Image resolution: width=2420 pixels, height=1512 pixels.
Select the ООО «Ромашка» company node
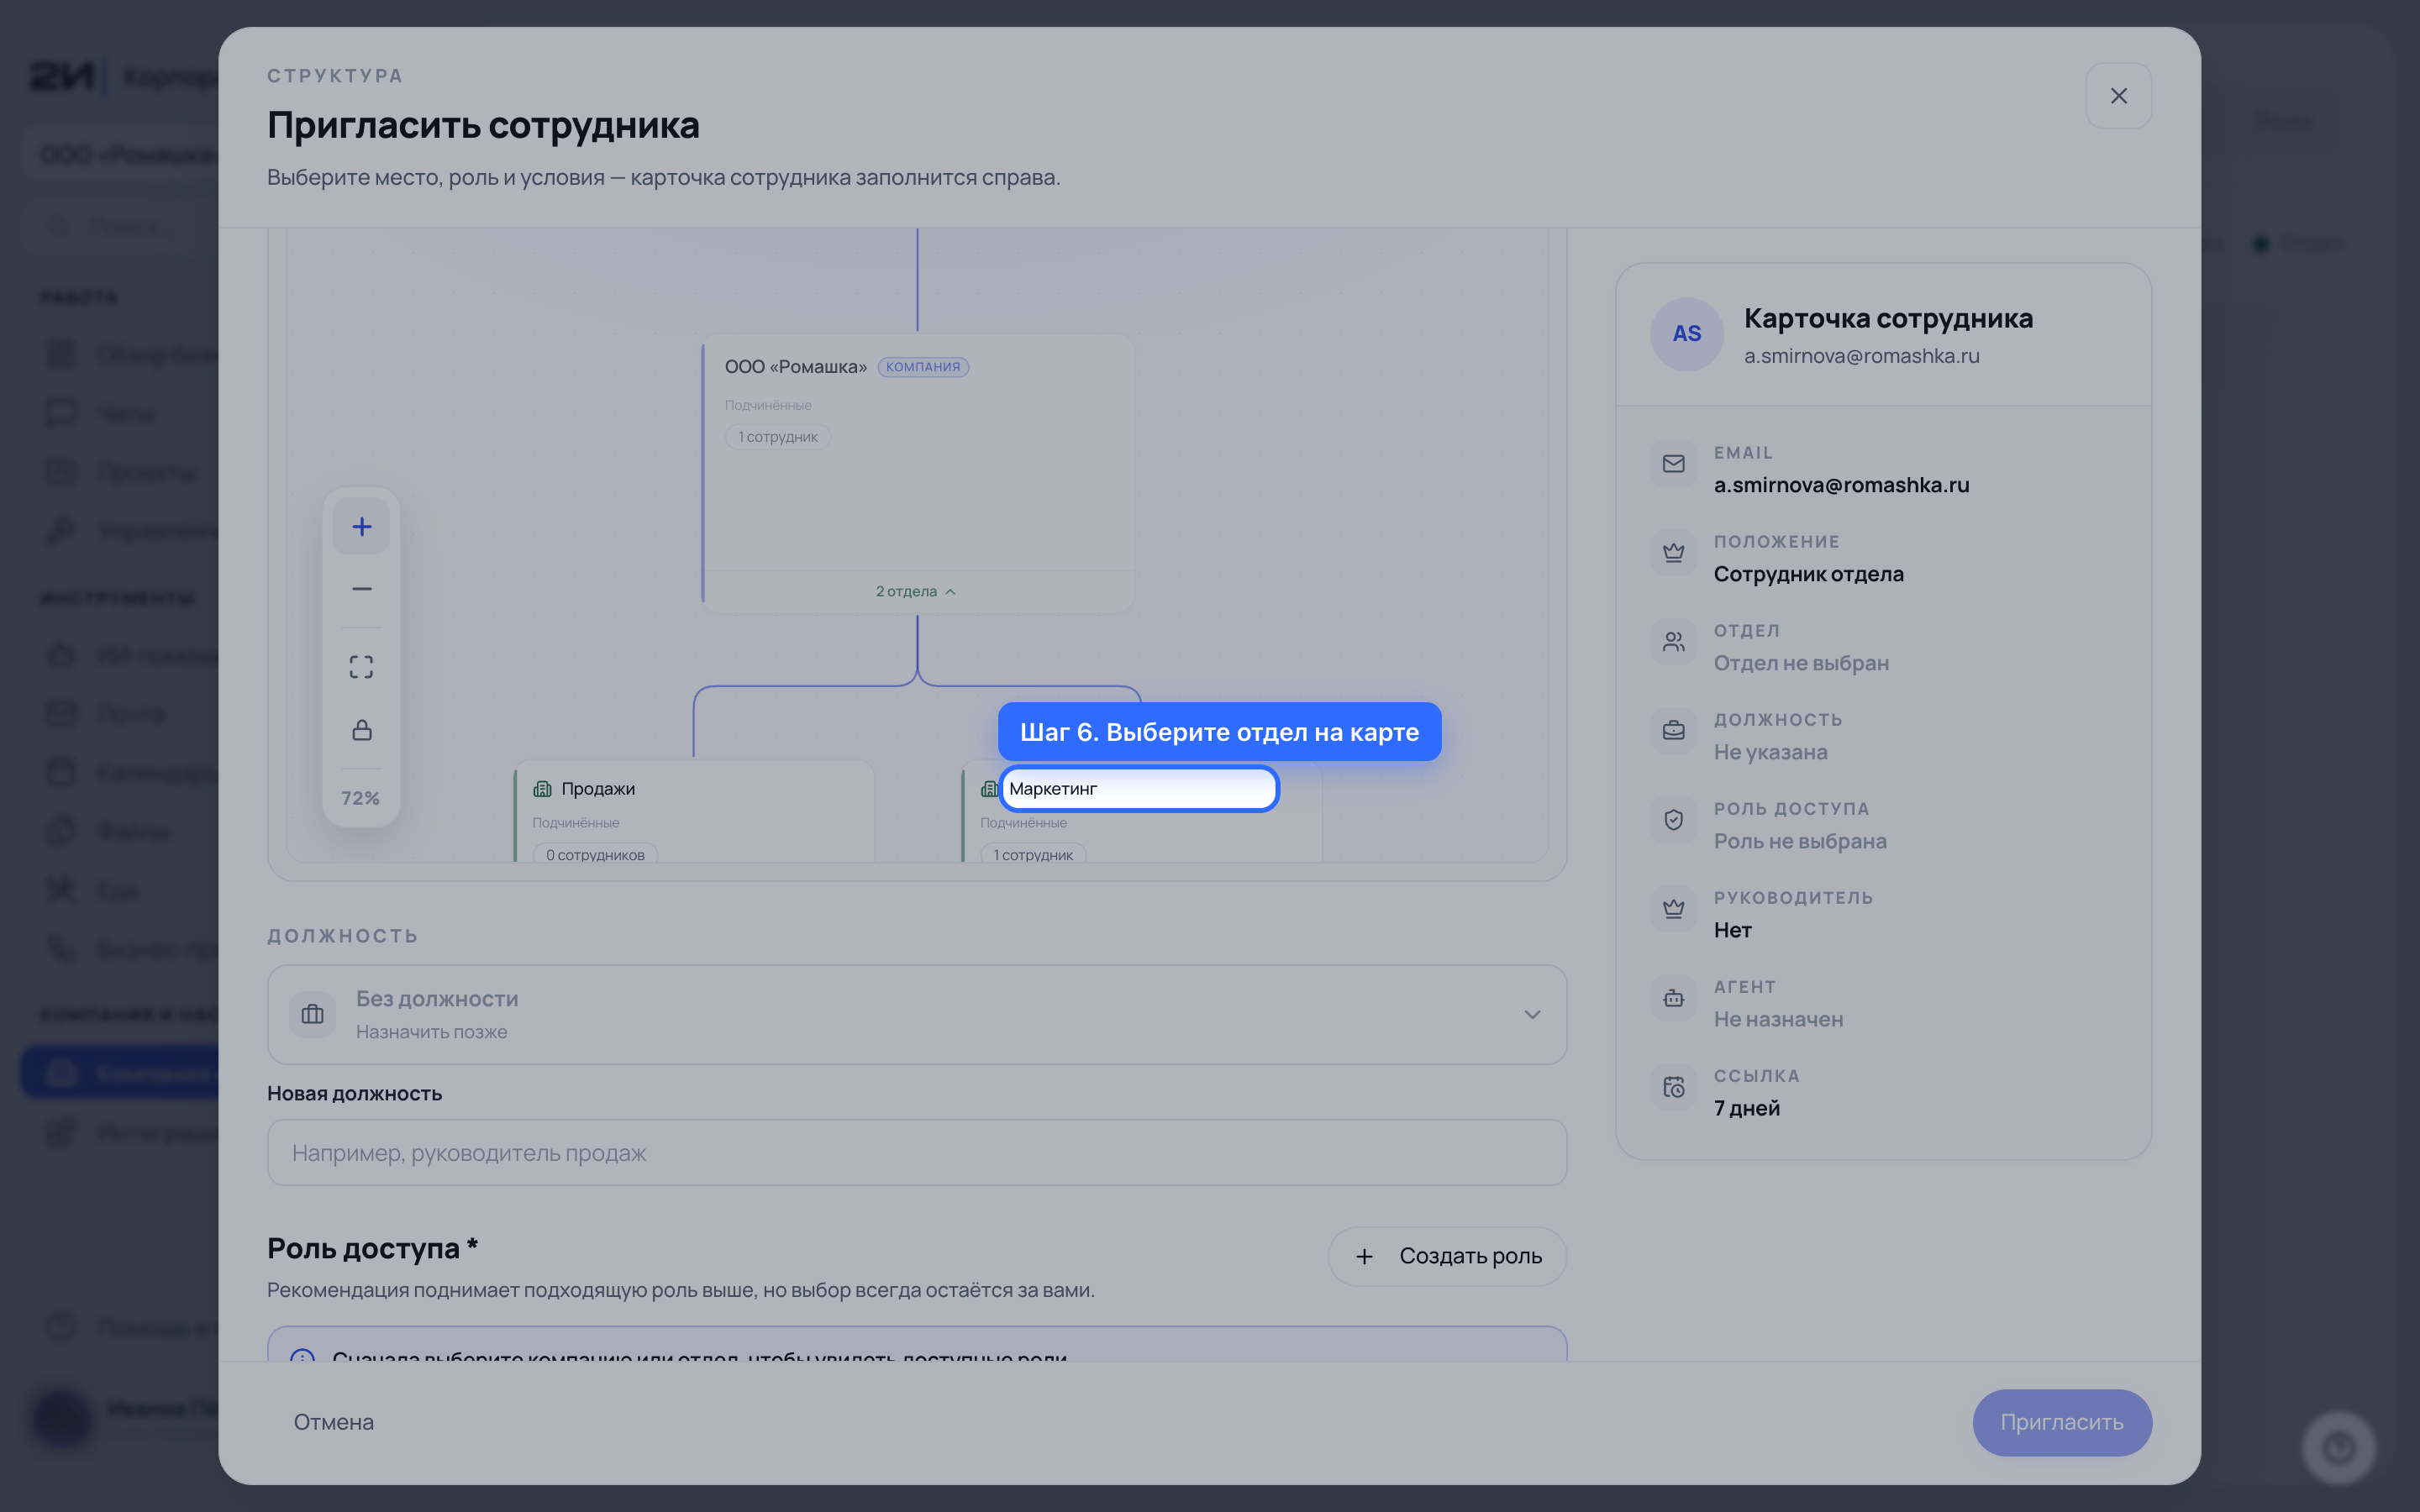[x=918, y=473]
